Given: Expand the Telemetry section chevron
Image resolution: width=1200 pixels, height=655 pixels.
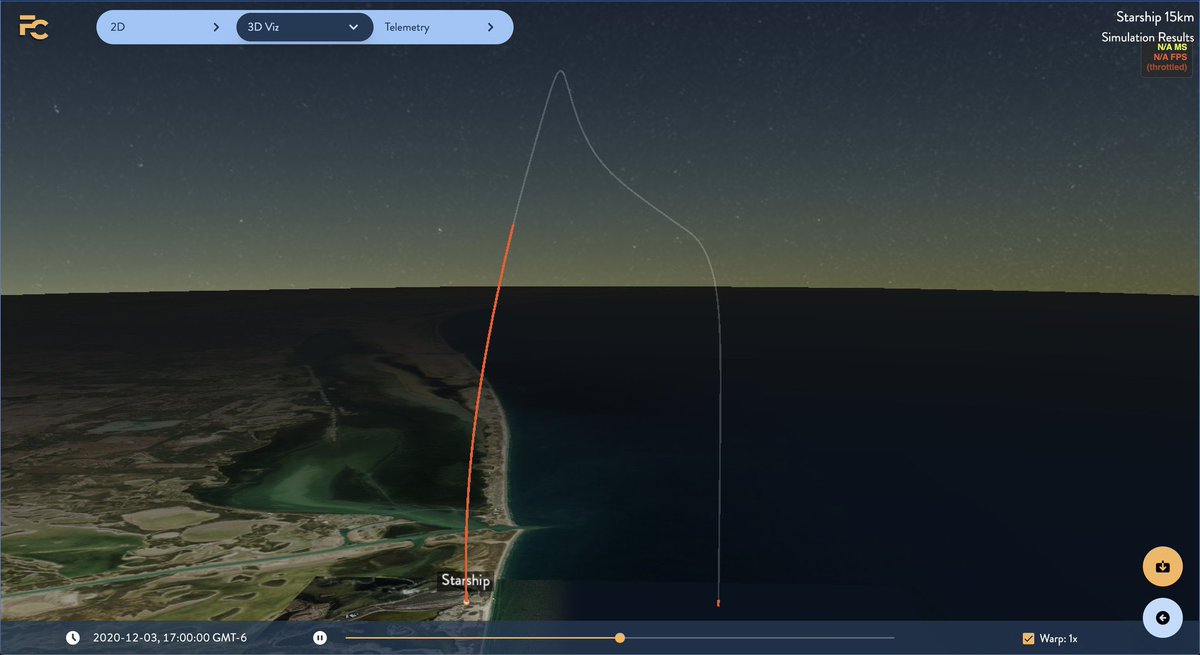Looking at the screenshot, I should 490,27.
